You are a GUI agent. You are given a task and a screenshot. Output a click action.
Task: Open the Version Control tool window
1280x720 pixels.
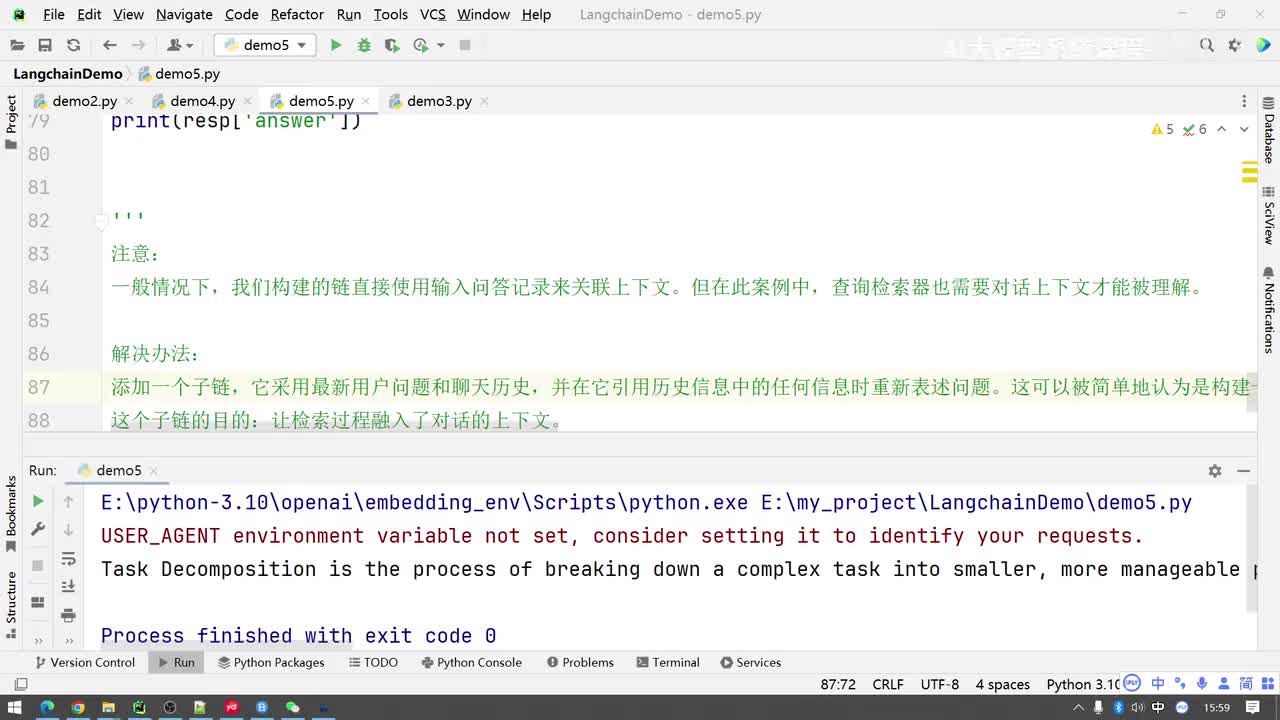84,662
